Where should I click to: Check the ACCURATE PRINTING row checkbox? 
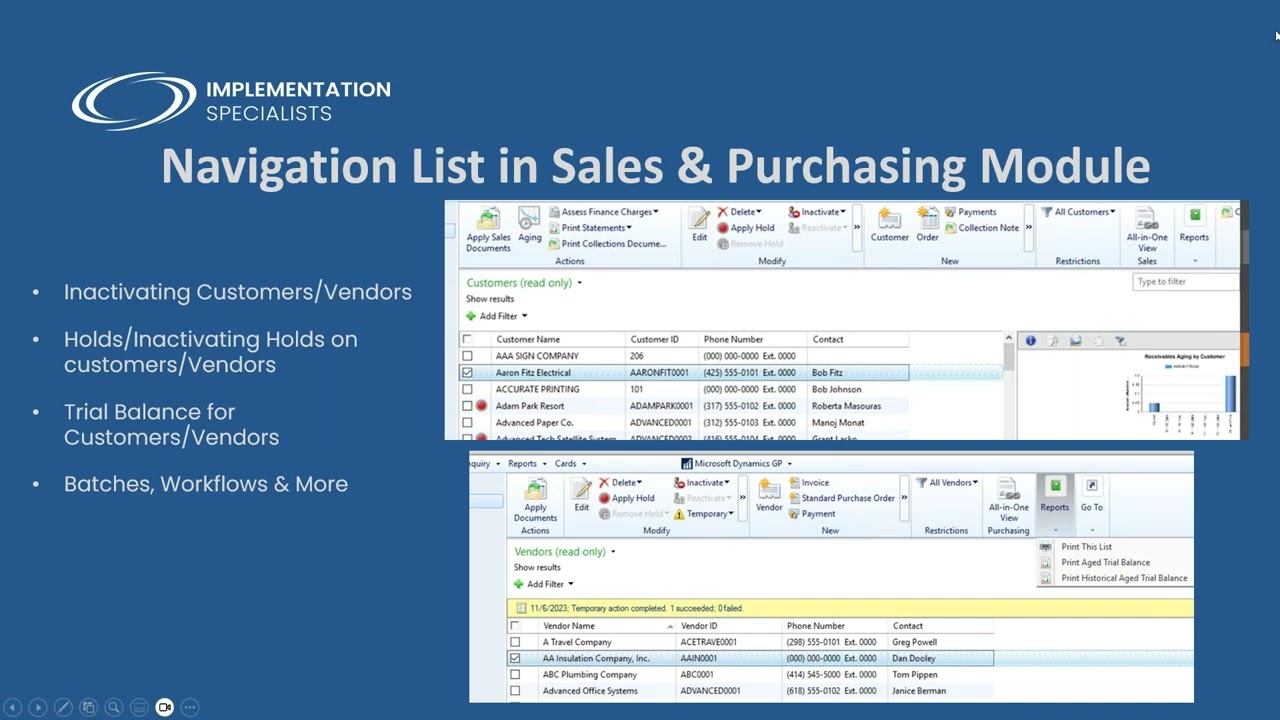pos(467,390)
